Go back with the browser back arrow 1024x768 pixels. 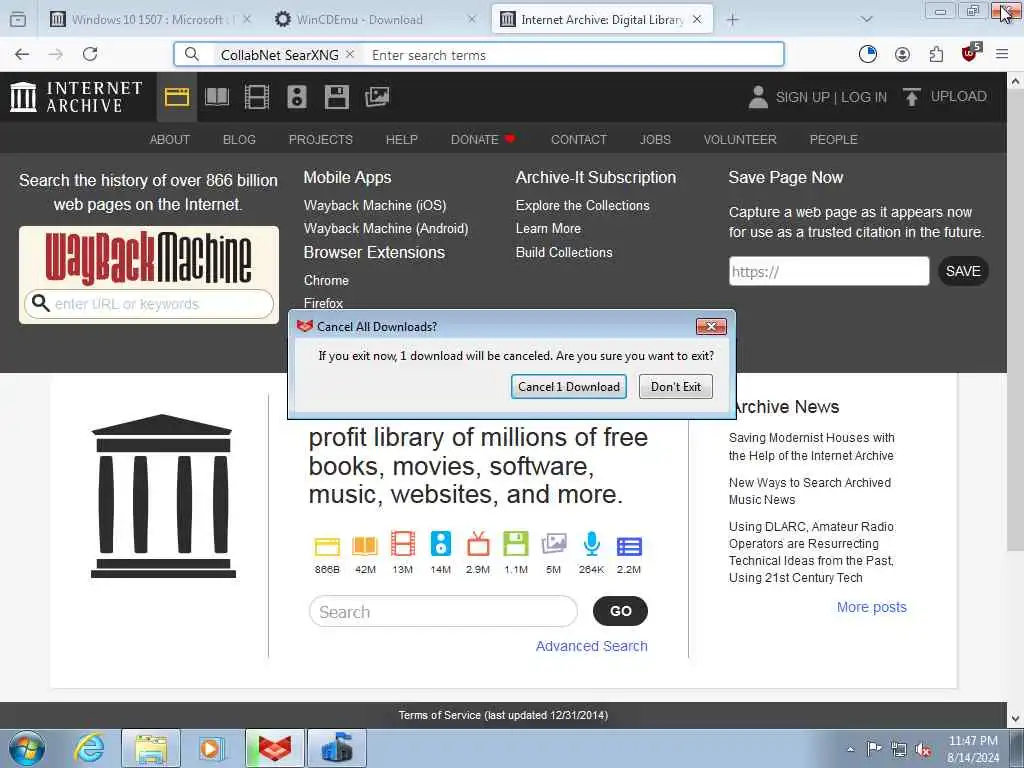(22, 54)
